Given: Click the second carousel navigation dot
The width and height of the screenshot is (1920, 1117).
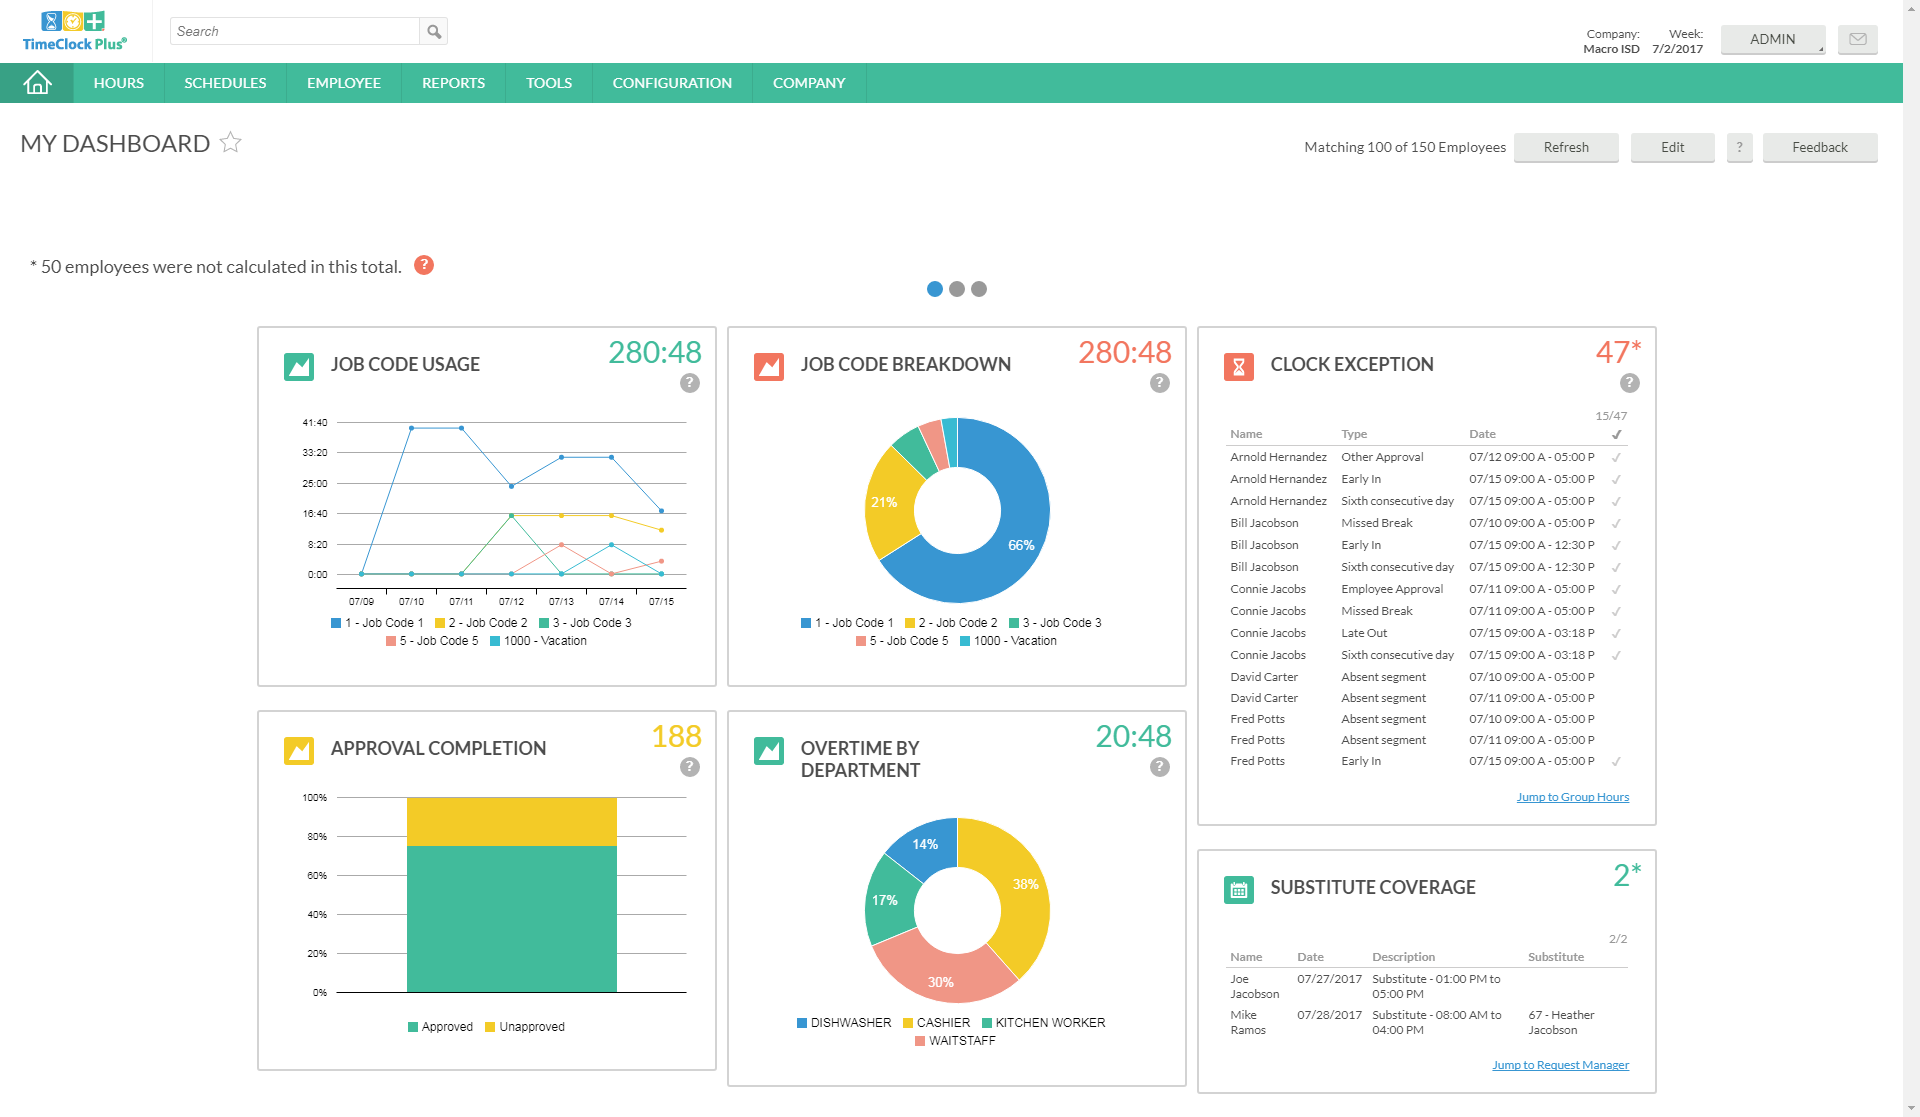Looking at the screenshot, I should point(957,289).
